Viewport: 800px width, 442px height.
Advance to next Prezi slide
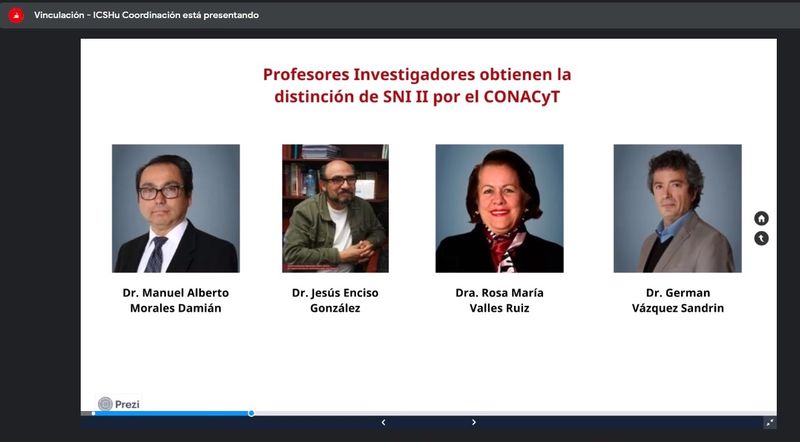pos(473,423)
